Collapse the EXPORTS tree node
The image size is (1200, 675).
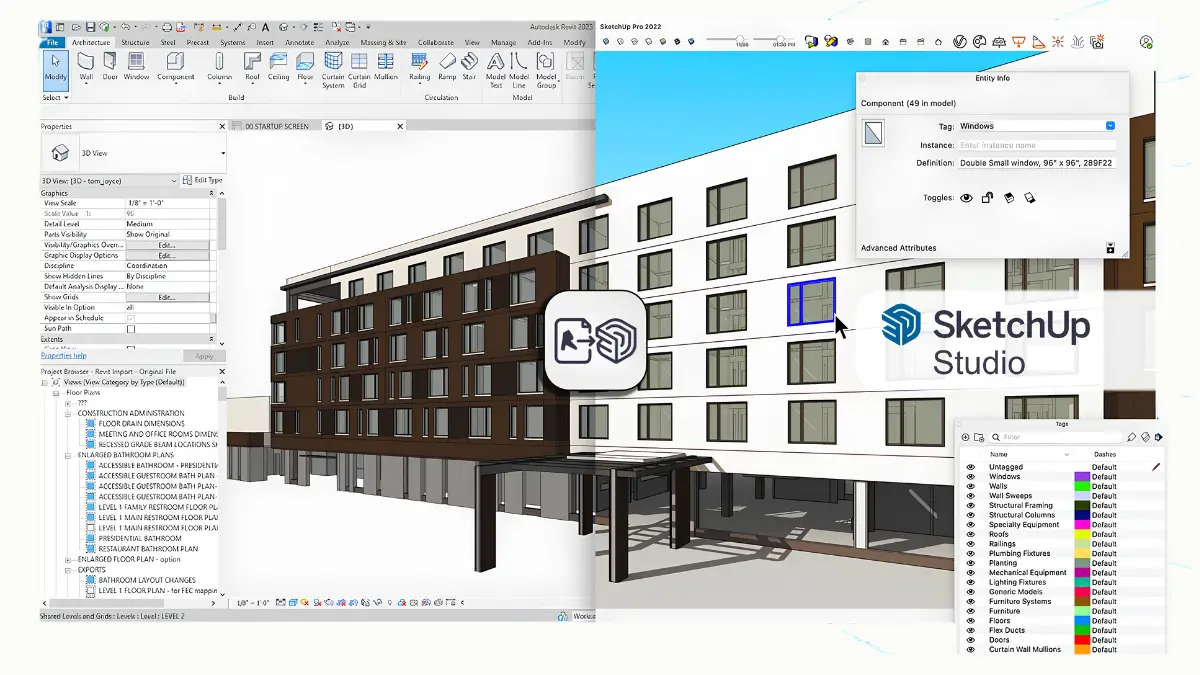pos(69,570)
